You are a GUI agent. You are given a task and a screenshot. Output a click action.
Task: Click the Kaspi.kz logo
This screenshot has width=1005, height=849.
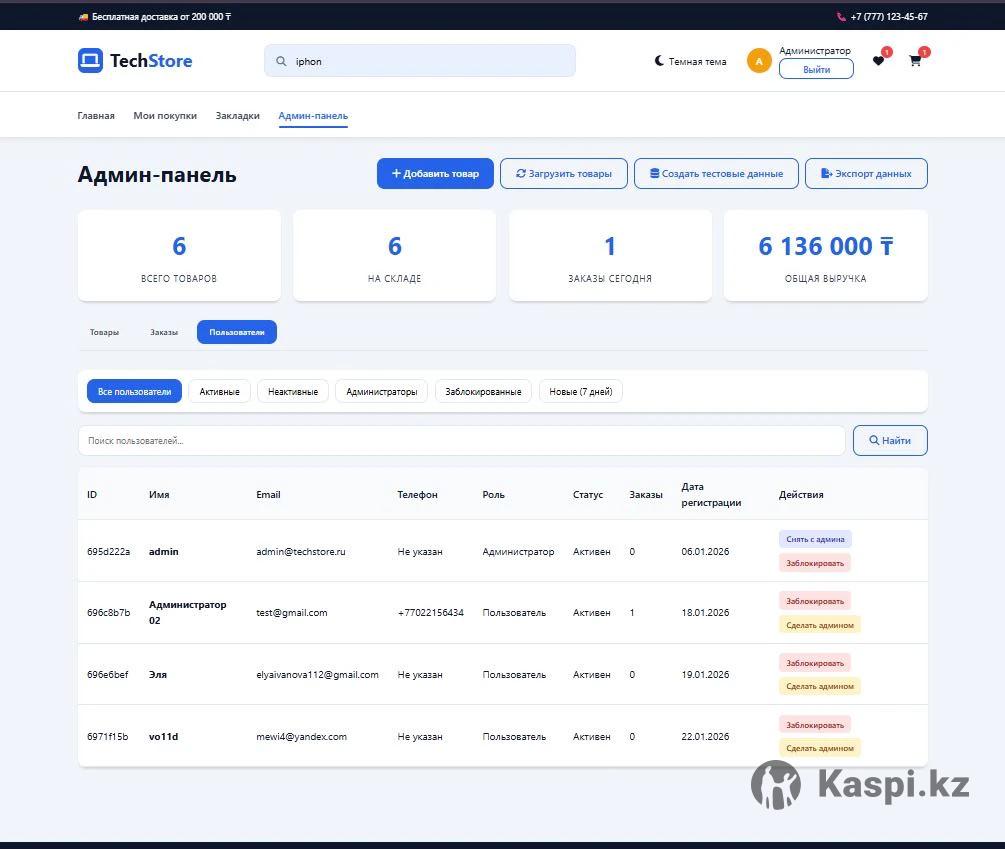860,784
